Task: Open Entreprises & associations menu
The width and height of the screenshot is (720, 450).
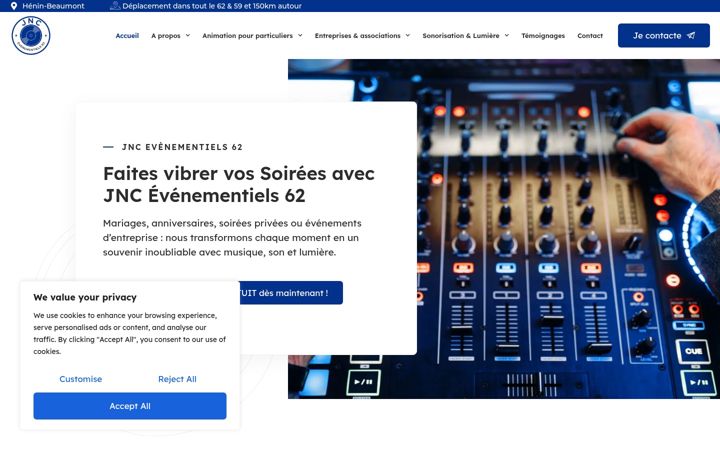Action: (x=357, y=35)
